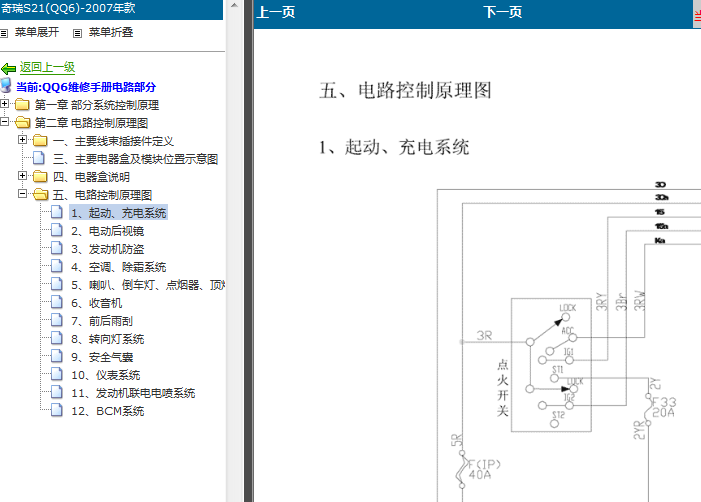Click the icon beside 当前:QQ6维修手册电路部分

click(6, 85)
